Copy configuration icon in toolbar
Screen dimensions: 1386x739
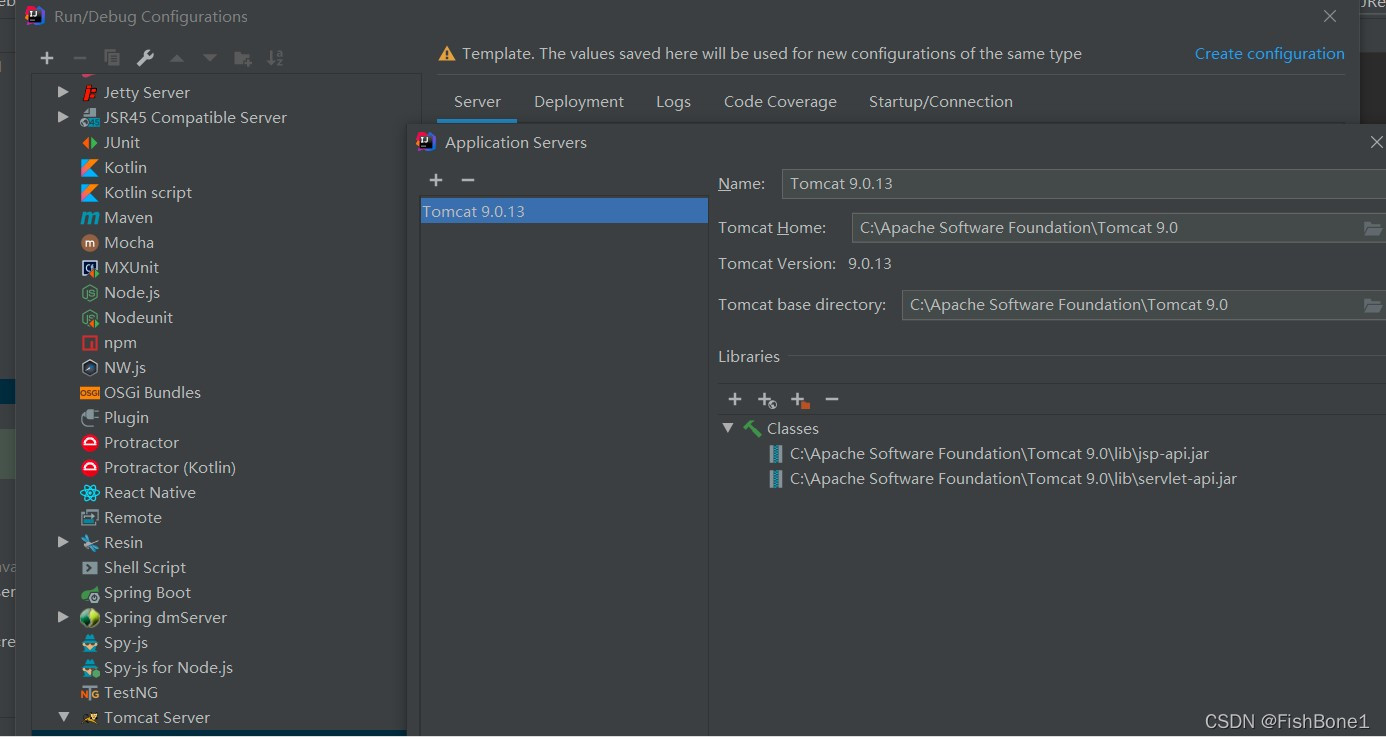tap(112, 58)
